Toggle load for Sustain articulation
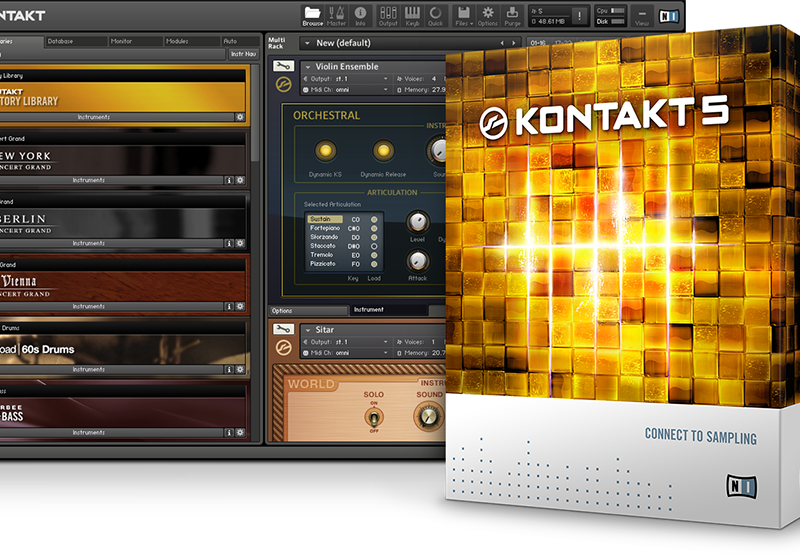The width and height of the screenshot is (800, 555). coord(374,219)
